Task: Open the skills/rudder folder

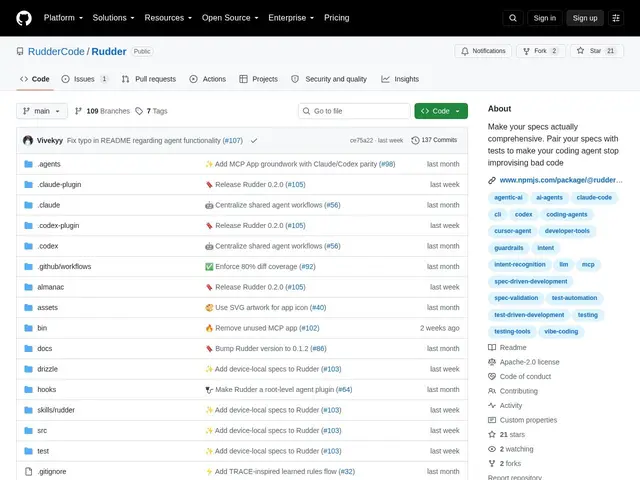Action: click(56, 410)
